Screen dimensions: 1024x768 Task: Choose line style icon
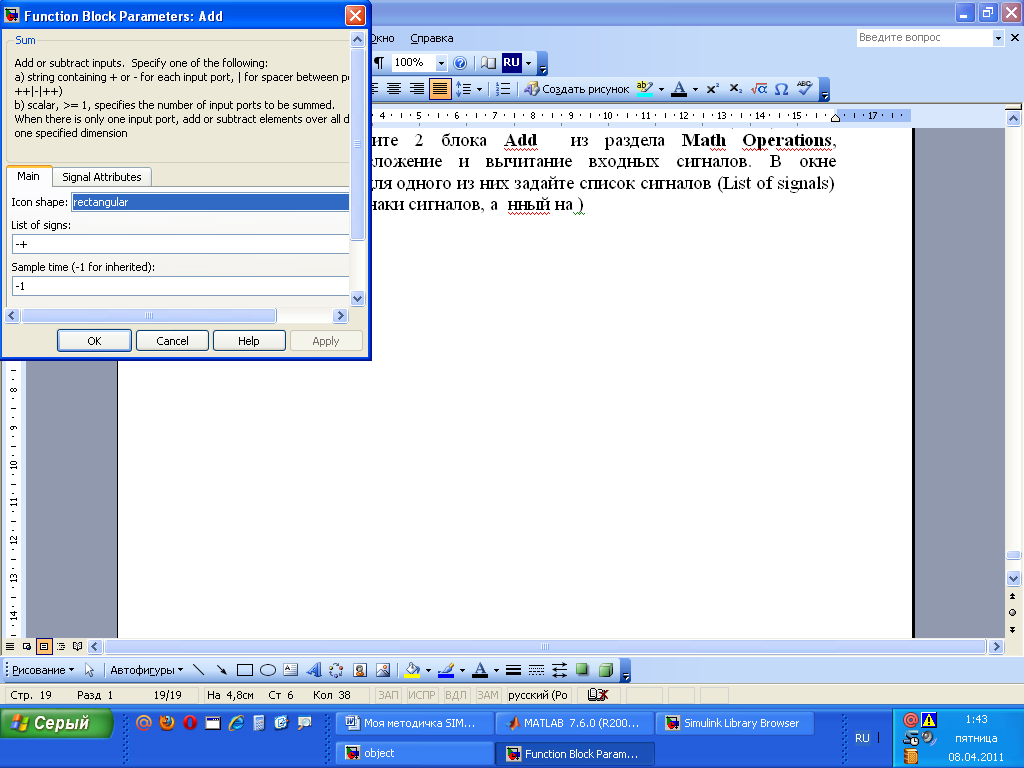point(513,670)
